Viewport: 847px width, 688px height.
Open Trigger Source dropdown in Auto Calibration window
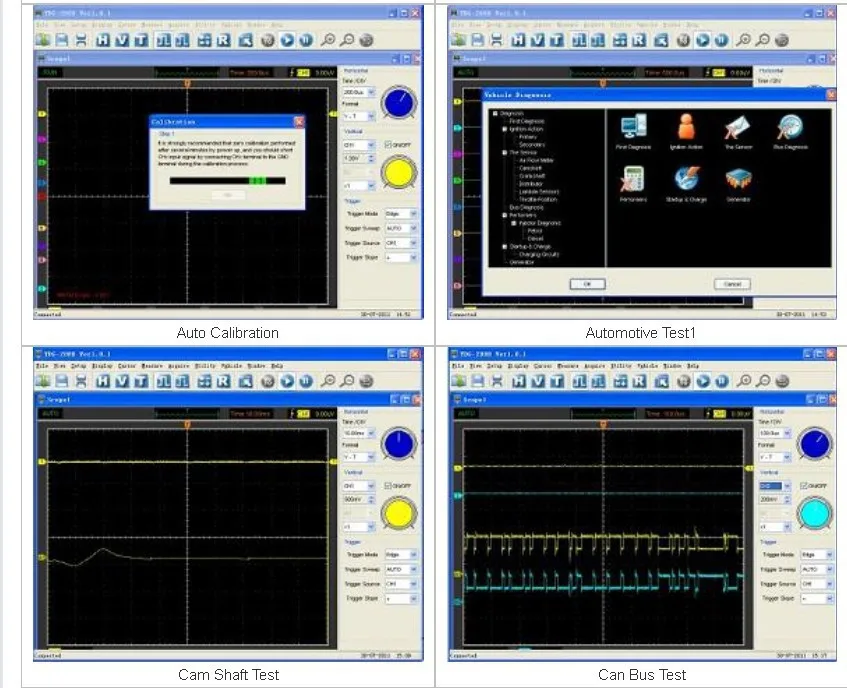[x=414, y=243]
